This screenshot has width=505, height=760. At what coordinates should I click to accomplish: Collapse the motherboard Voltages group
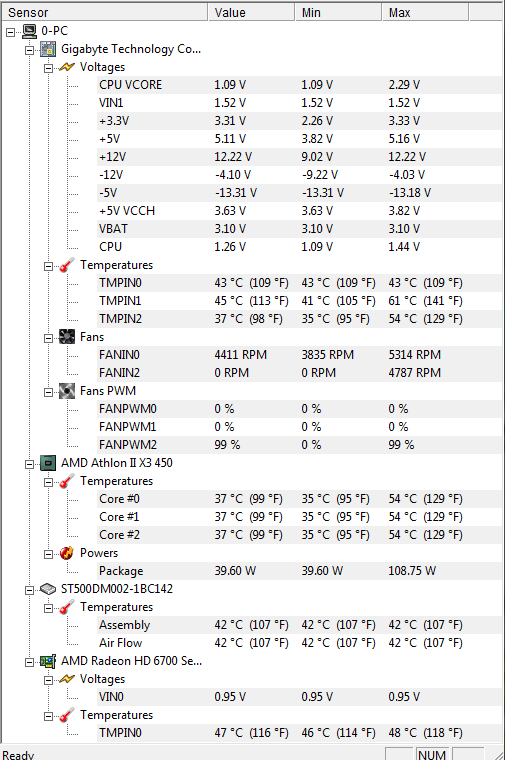(x=48, y=68)
